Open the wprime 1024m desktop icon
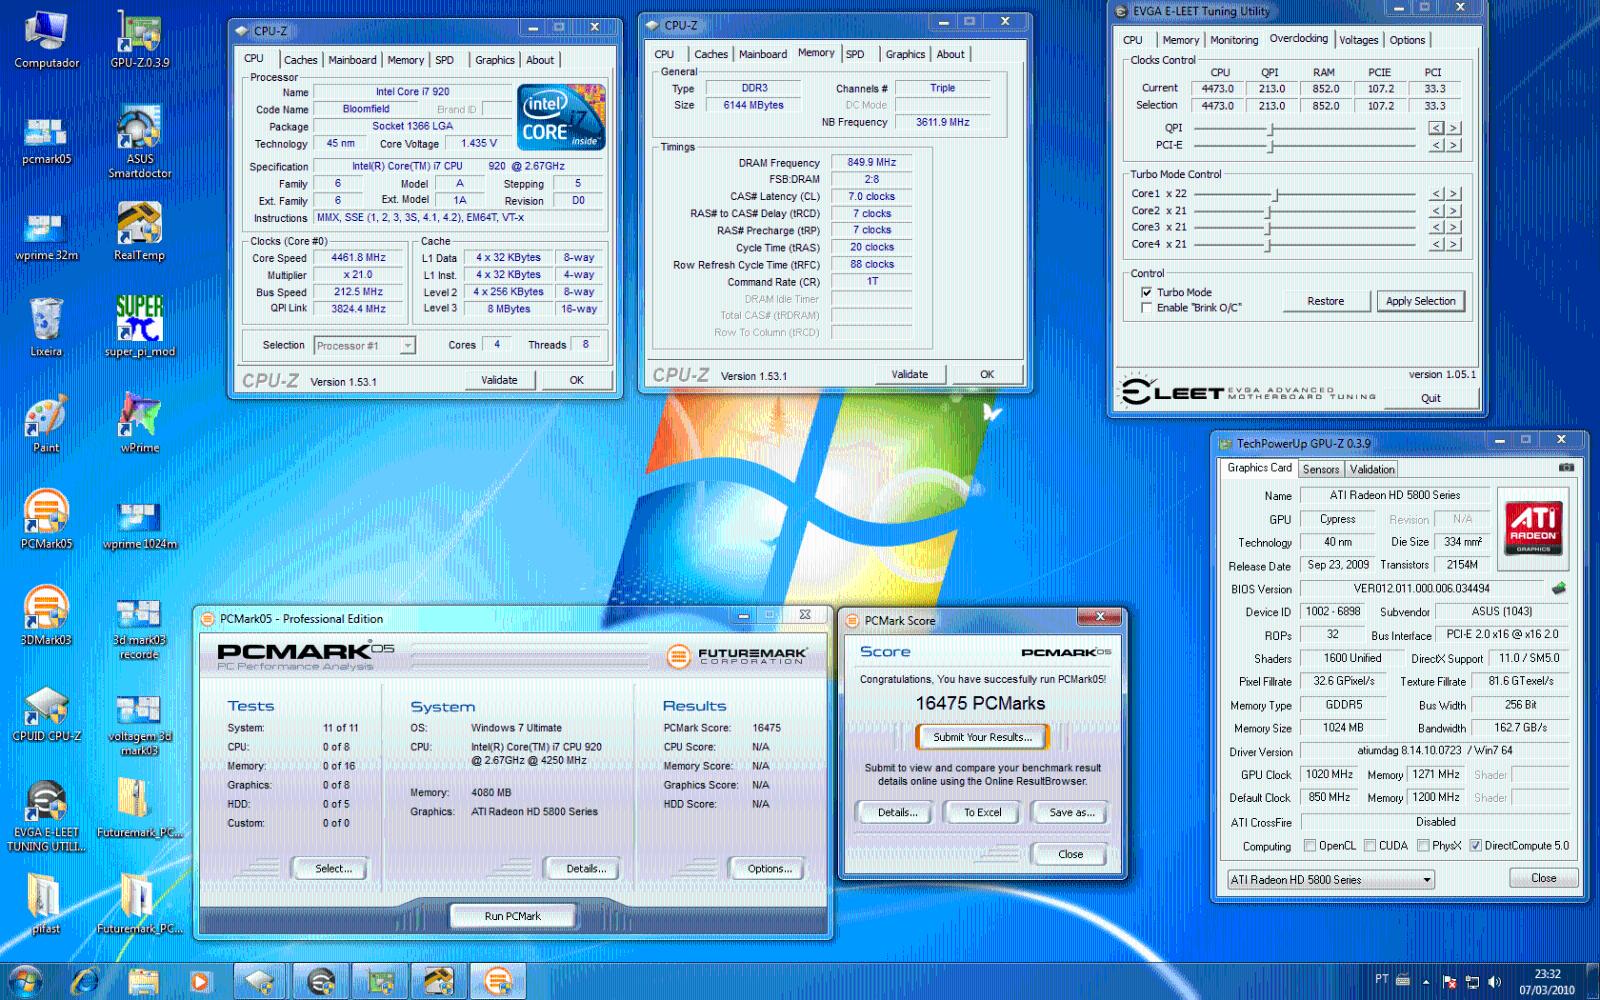 139,524
